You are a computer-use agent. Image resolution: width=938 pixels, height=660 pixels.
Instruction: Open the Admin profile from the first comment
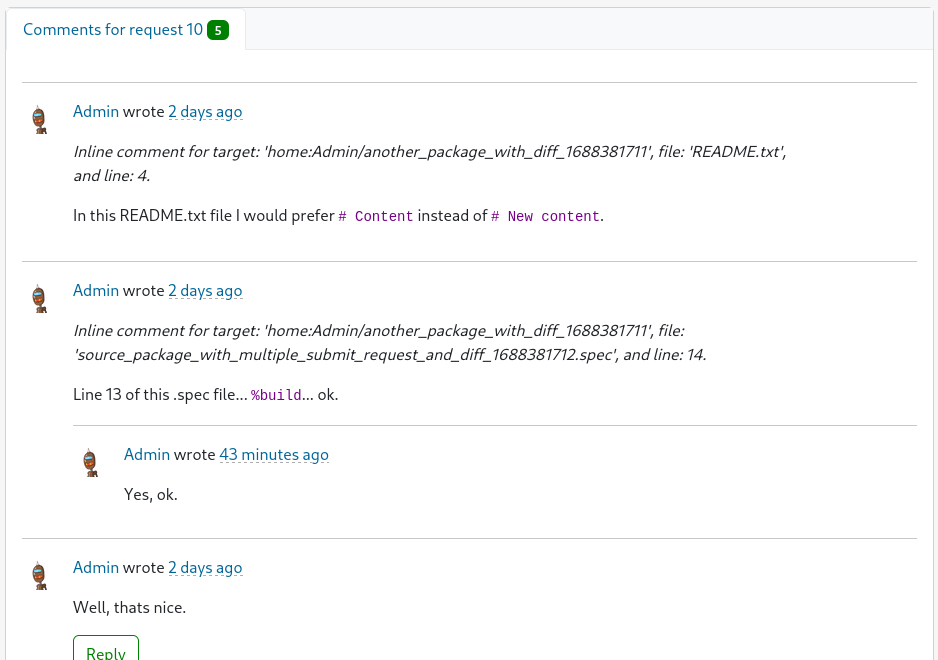(95, 111)
